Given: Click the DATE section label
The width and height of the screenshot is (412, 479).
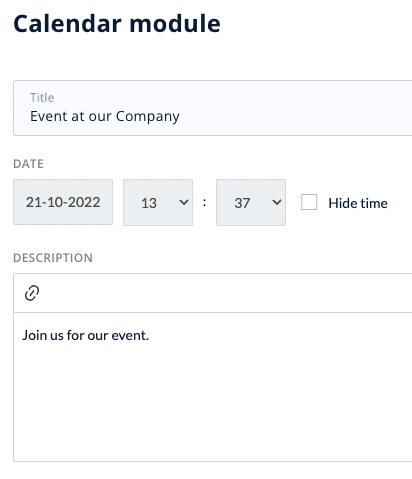Looking at the screenshot, I should 28,164.
